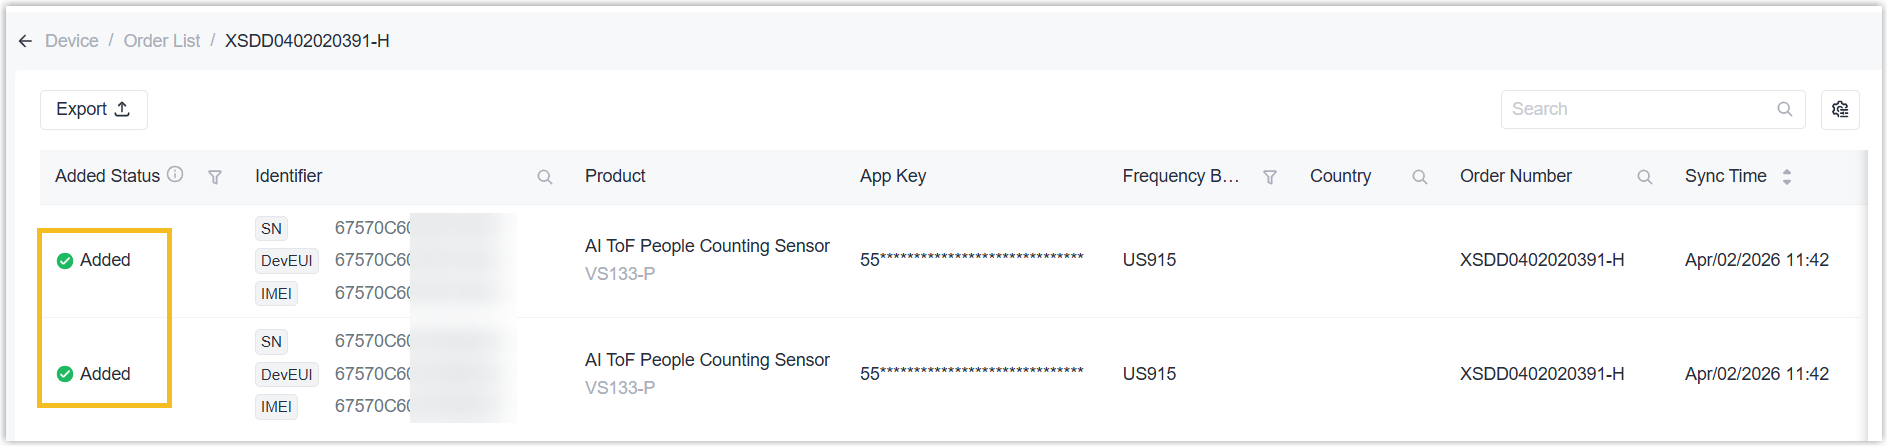Image resolution: width=1888 pixels, height=447 pixels.
Task: Click the Added Status info icon
Action: click(x=175, y=174)
